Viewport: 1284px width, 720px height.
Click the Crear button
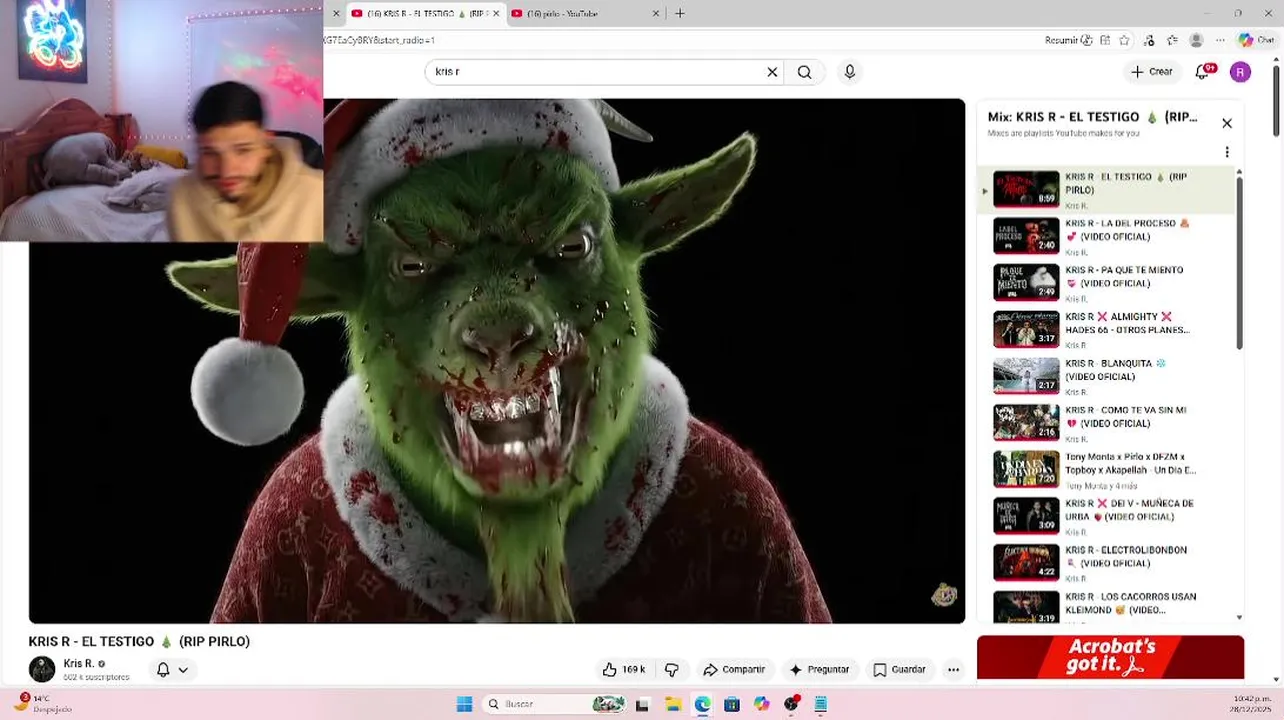[1152, 72]
